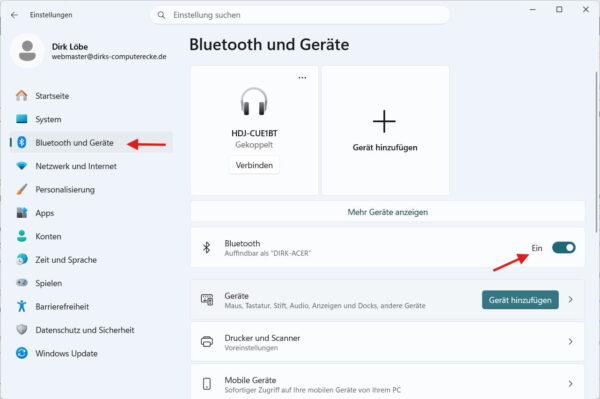This screenshot has width=600, height=399.
Task: Click the Voreinstellungen subtitle text
Action: 251,348
